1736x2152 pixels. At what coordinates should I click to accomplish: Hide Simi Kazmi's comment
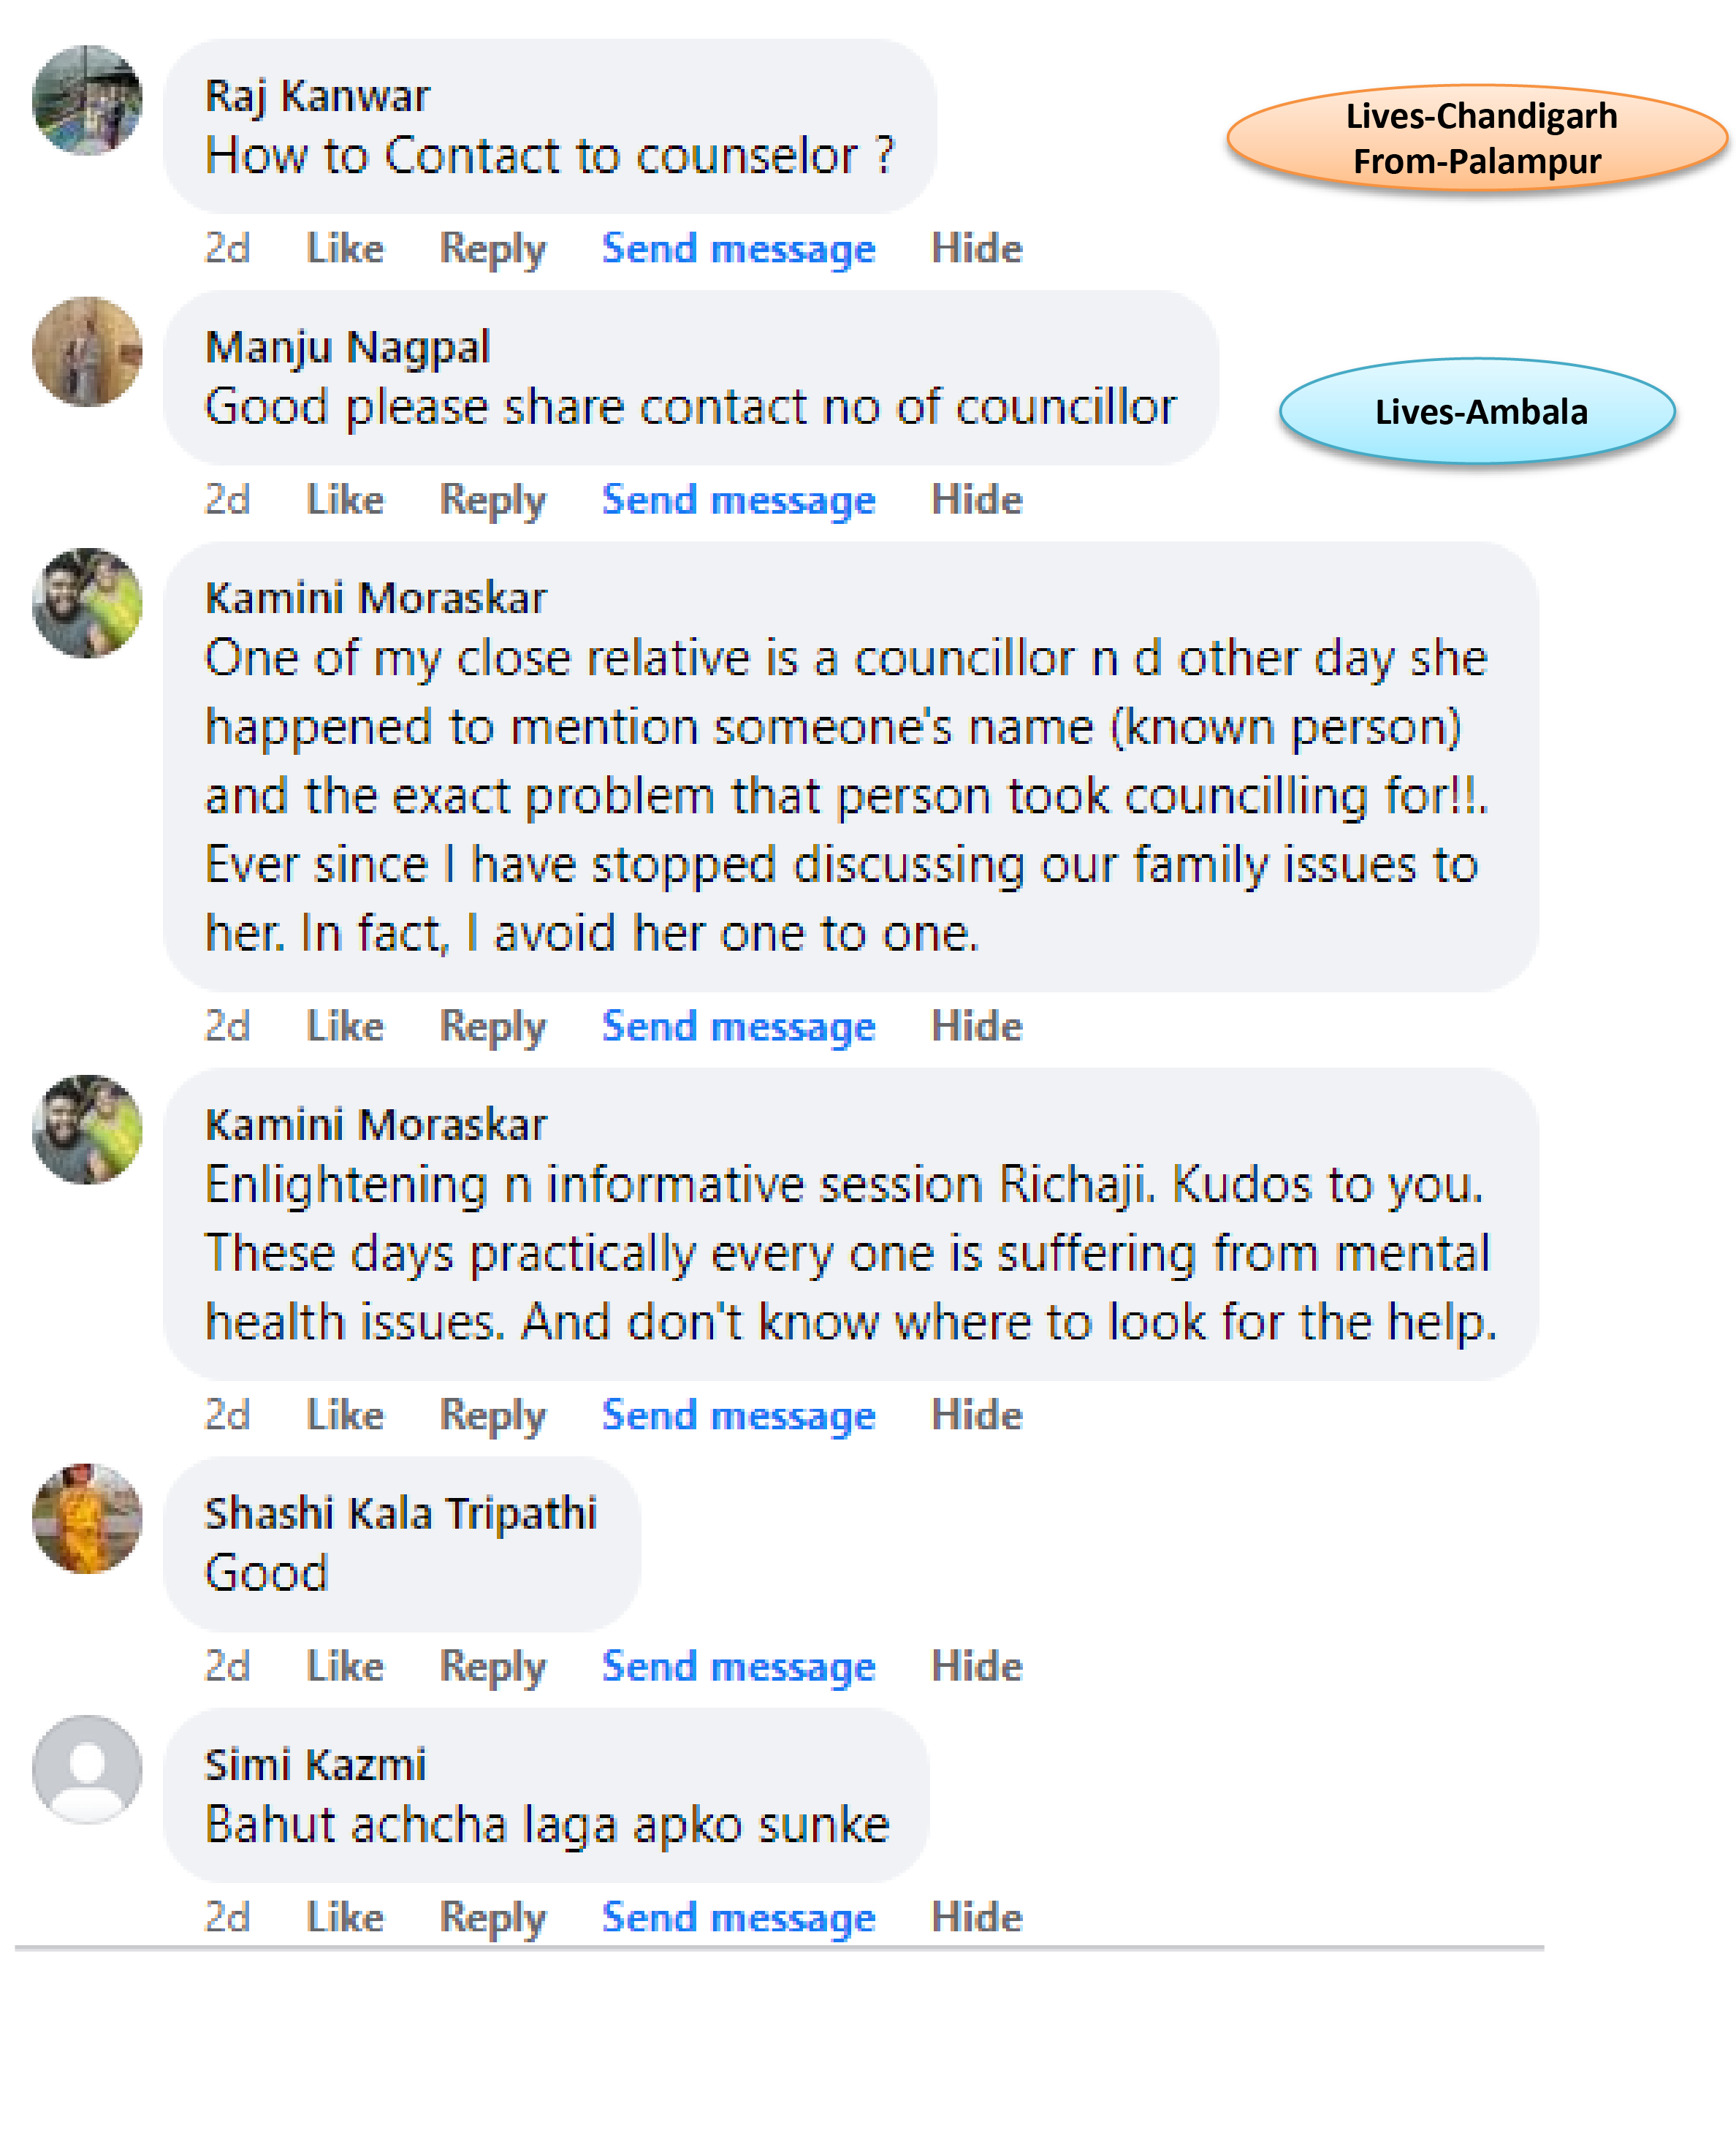[976, 1917]
